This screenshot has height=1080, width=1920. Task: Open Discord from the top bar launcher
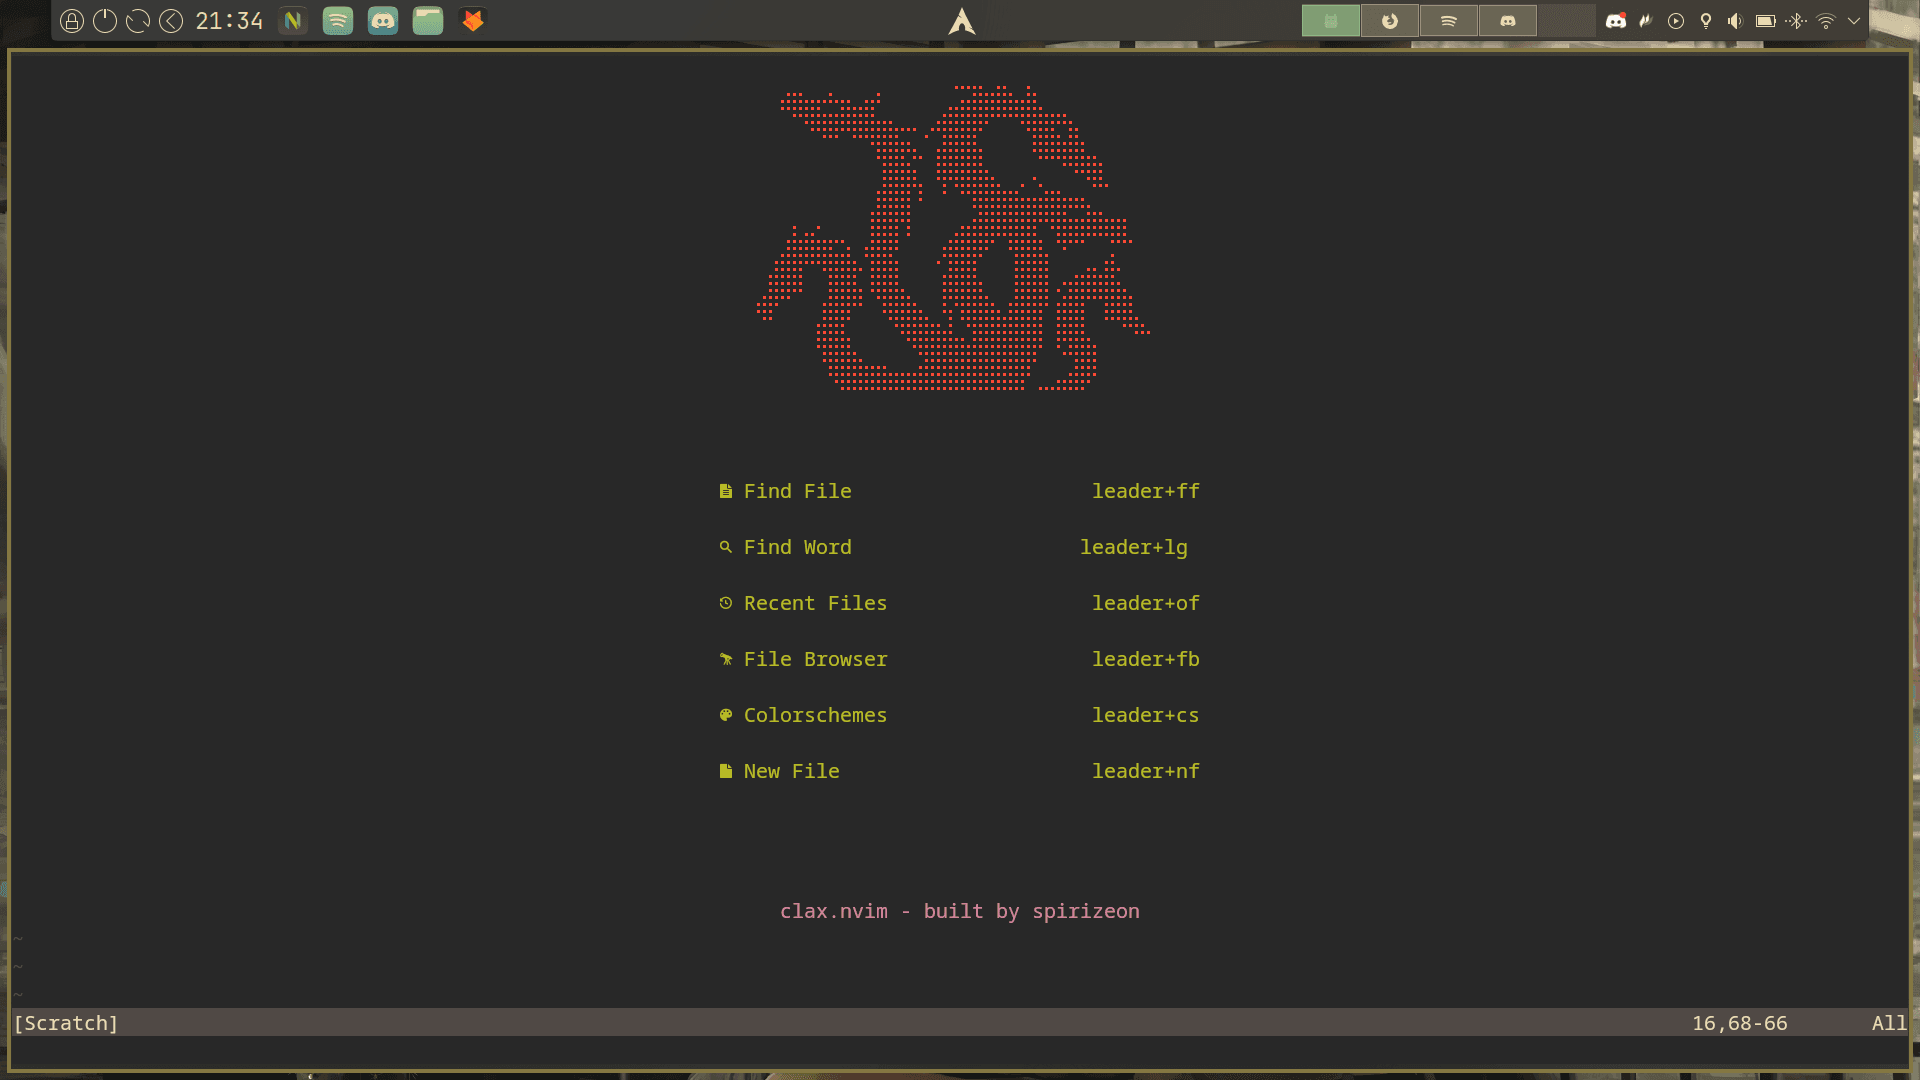pos(382,20)
